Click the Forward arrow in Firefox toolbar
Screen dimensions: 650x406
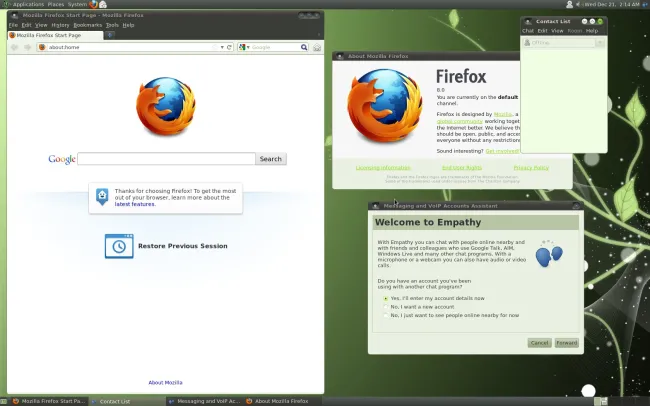[x=27, y=47]
